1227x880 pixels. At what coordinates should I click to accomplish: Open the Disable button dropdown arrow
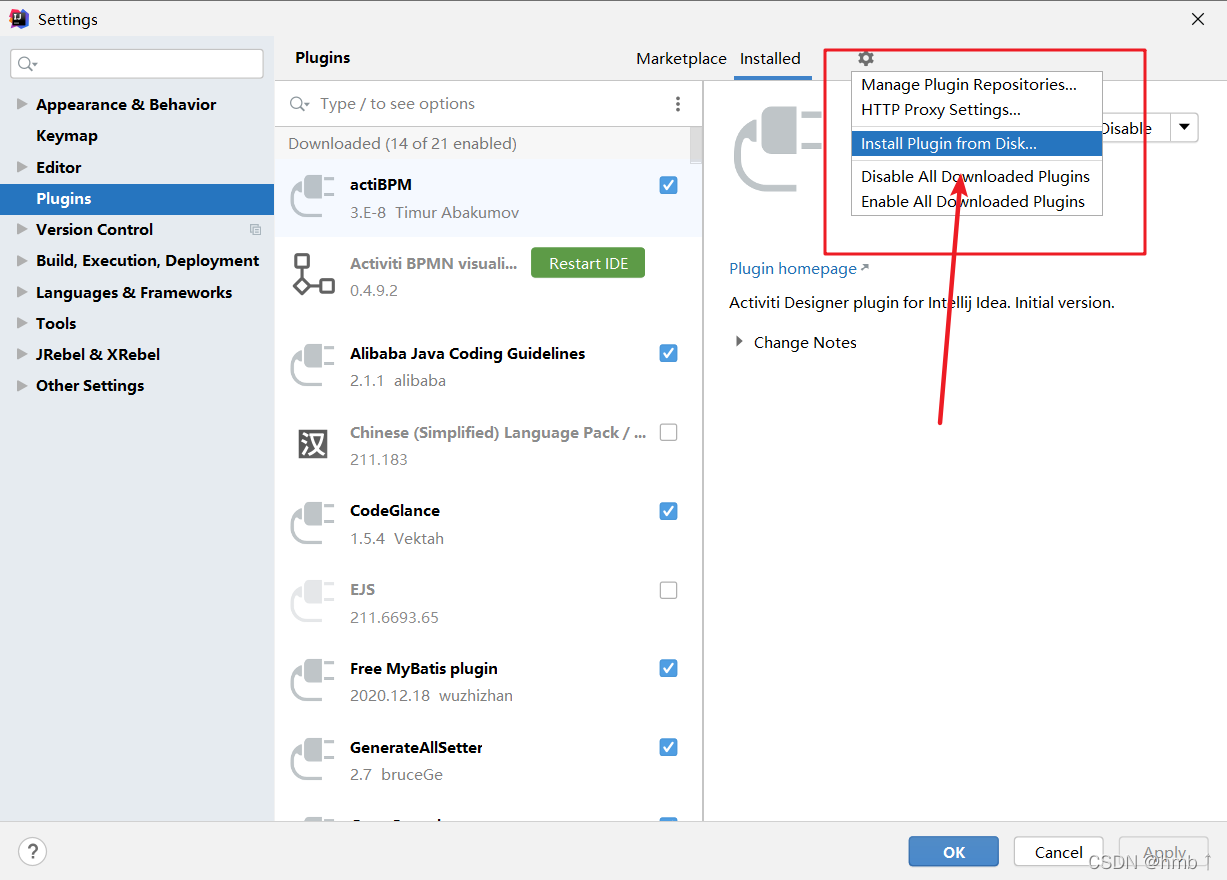click(1184, 127)
